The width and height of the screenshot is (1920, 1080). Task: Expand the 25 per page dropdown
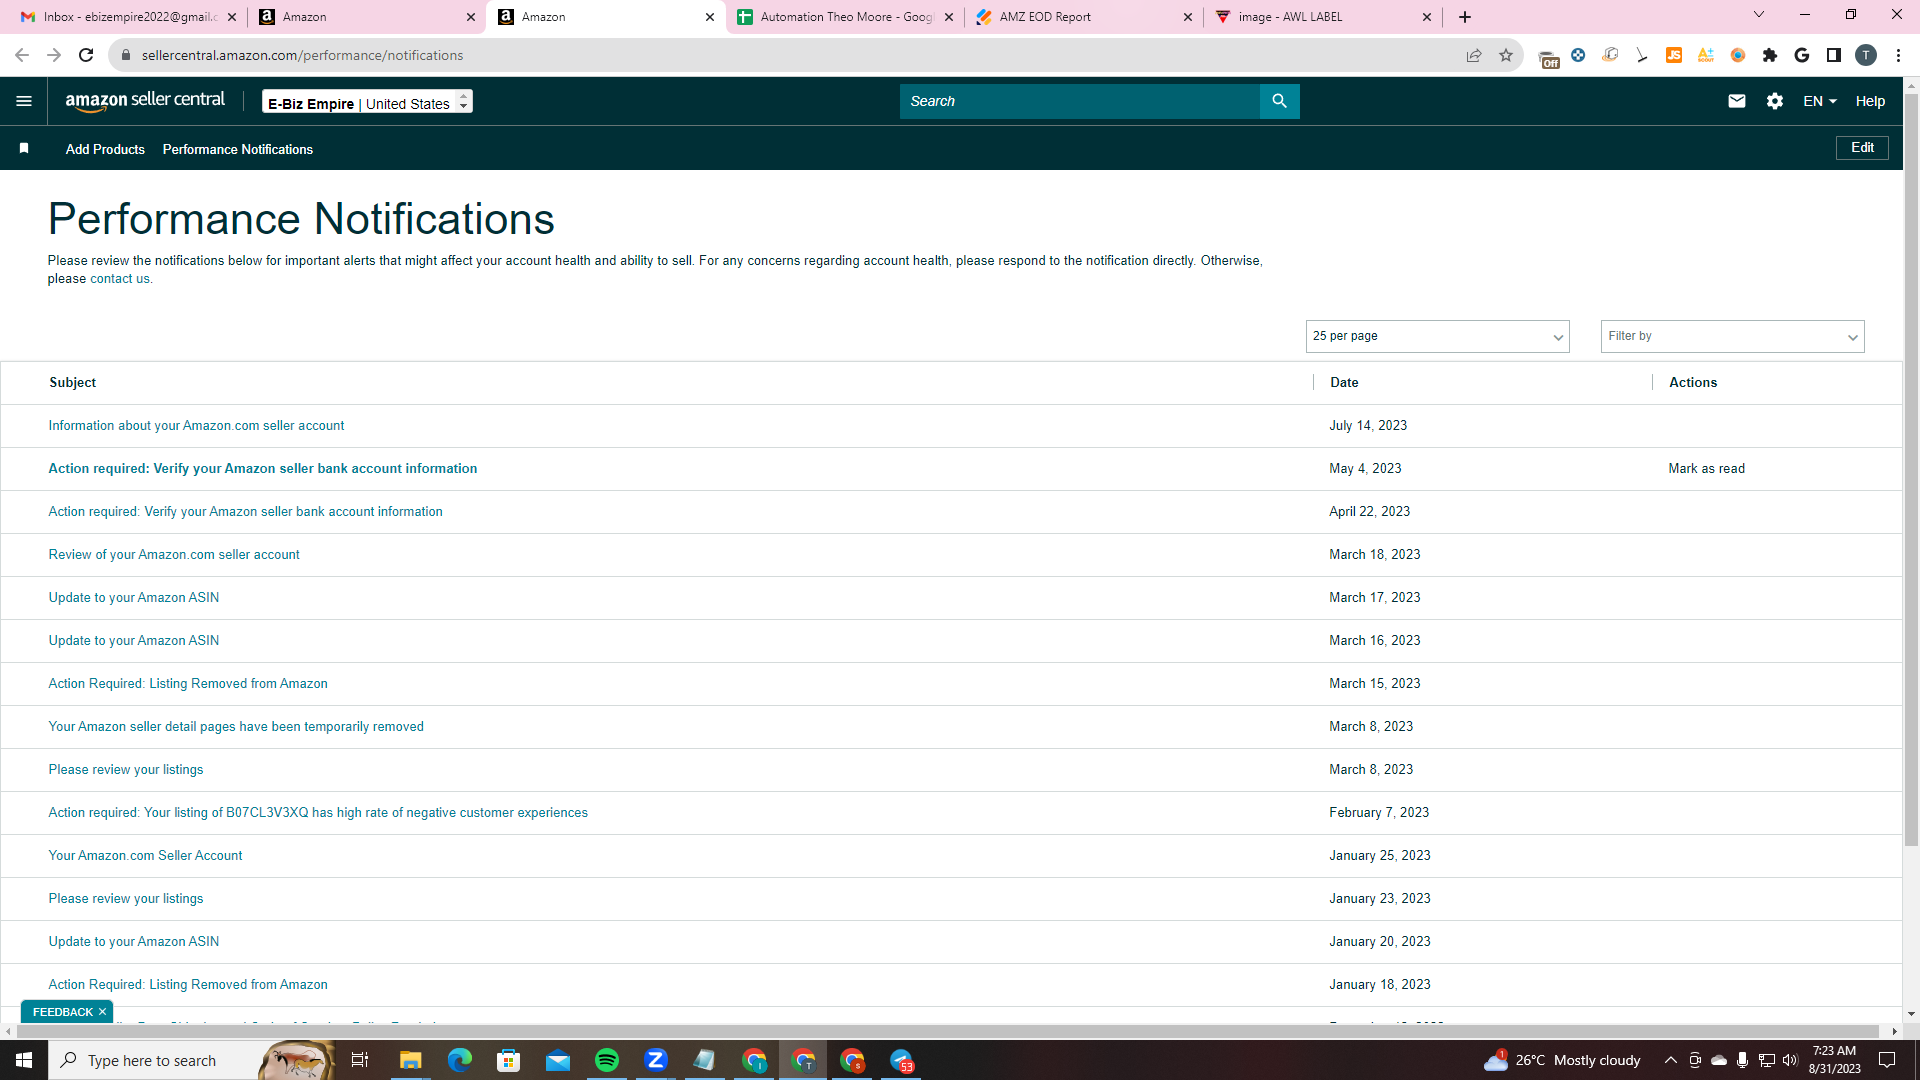point(1437,336)
